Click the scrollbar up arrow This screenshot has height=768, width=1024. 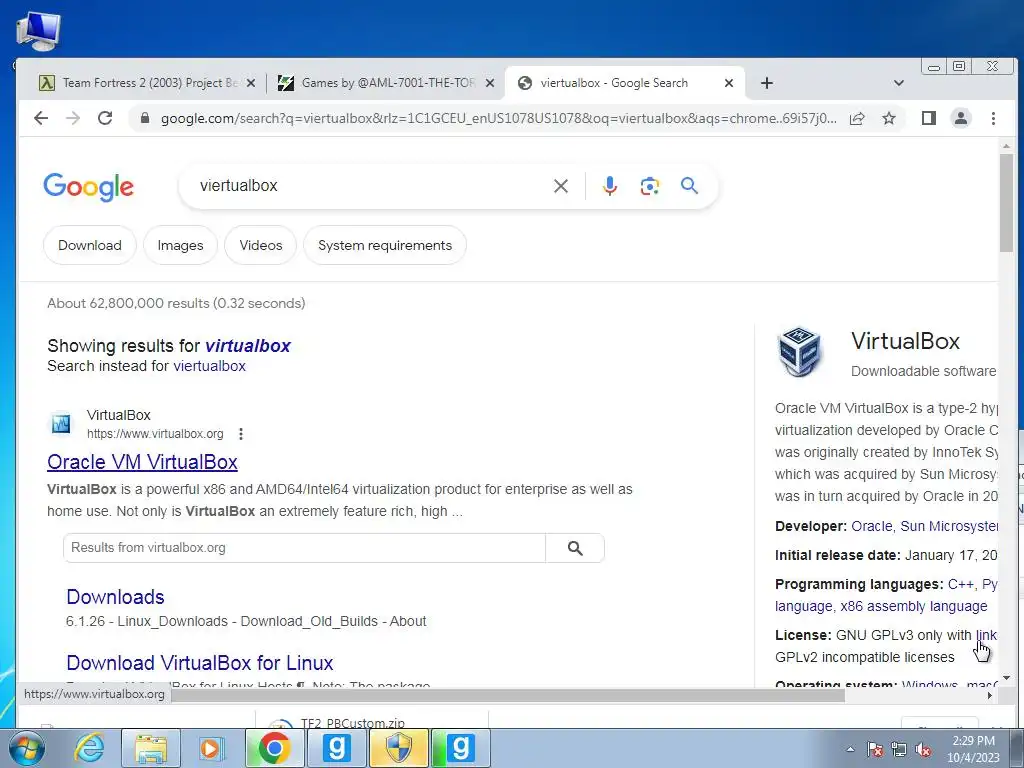(1006, 146)
